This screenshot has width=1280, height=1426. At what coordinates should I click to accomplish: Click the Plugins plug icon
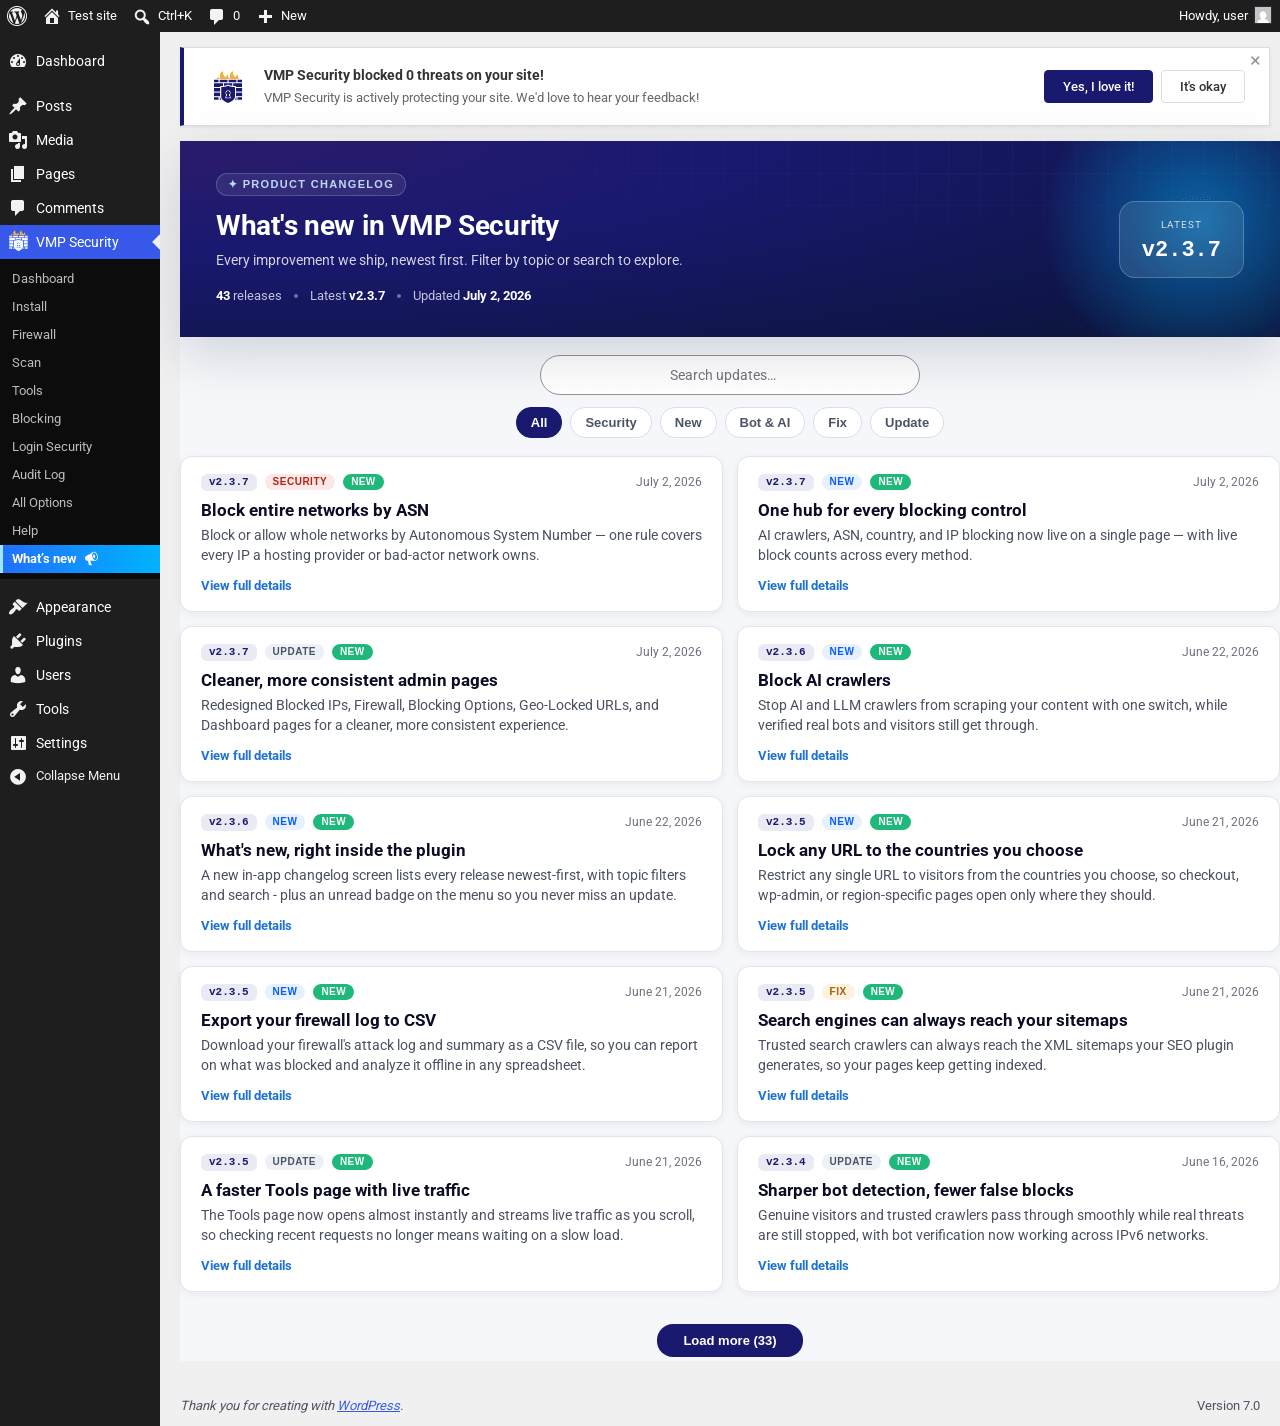pyautogui.click(x=18, y=641)
